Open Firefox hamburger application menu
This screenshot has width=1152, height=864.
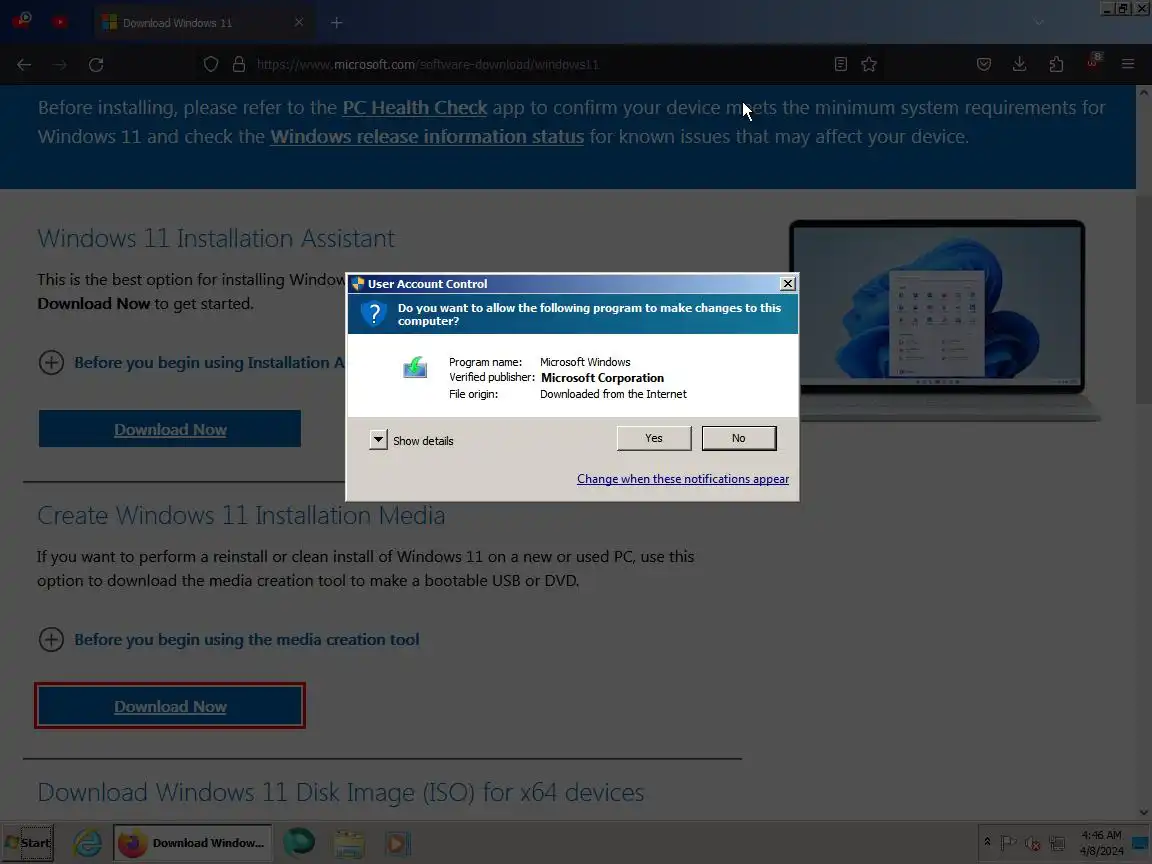pyautogui.click(x=1128, y=65)
